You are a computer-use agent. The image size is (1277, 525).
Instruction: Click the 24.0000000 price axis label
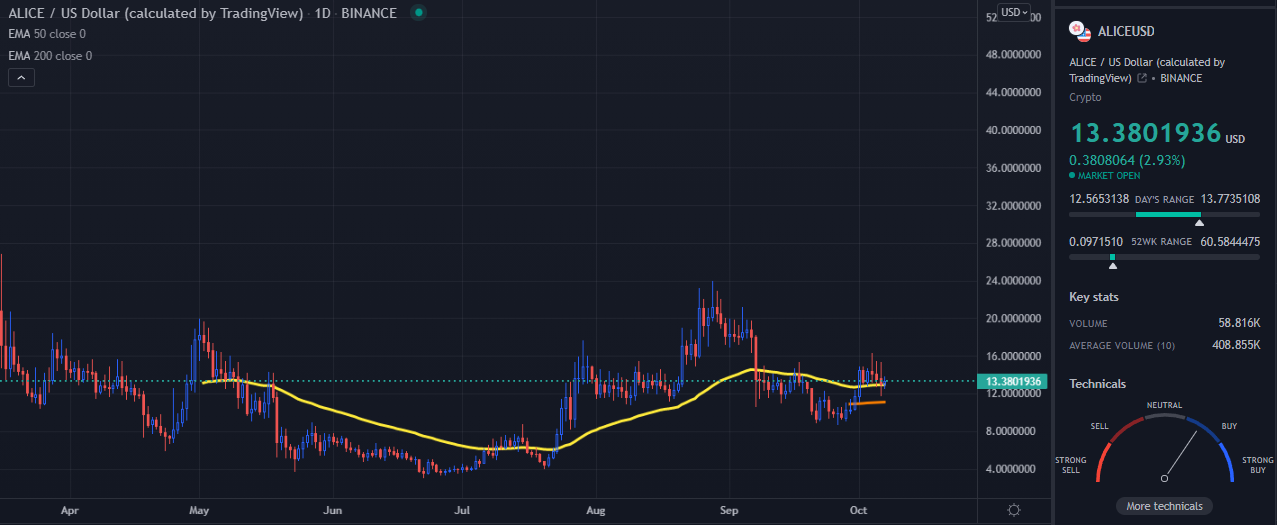click(x=1015, y=281)
